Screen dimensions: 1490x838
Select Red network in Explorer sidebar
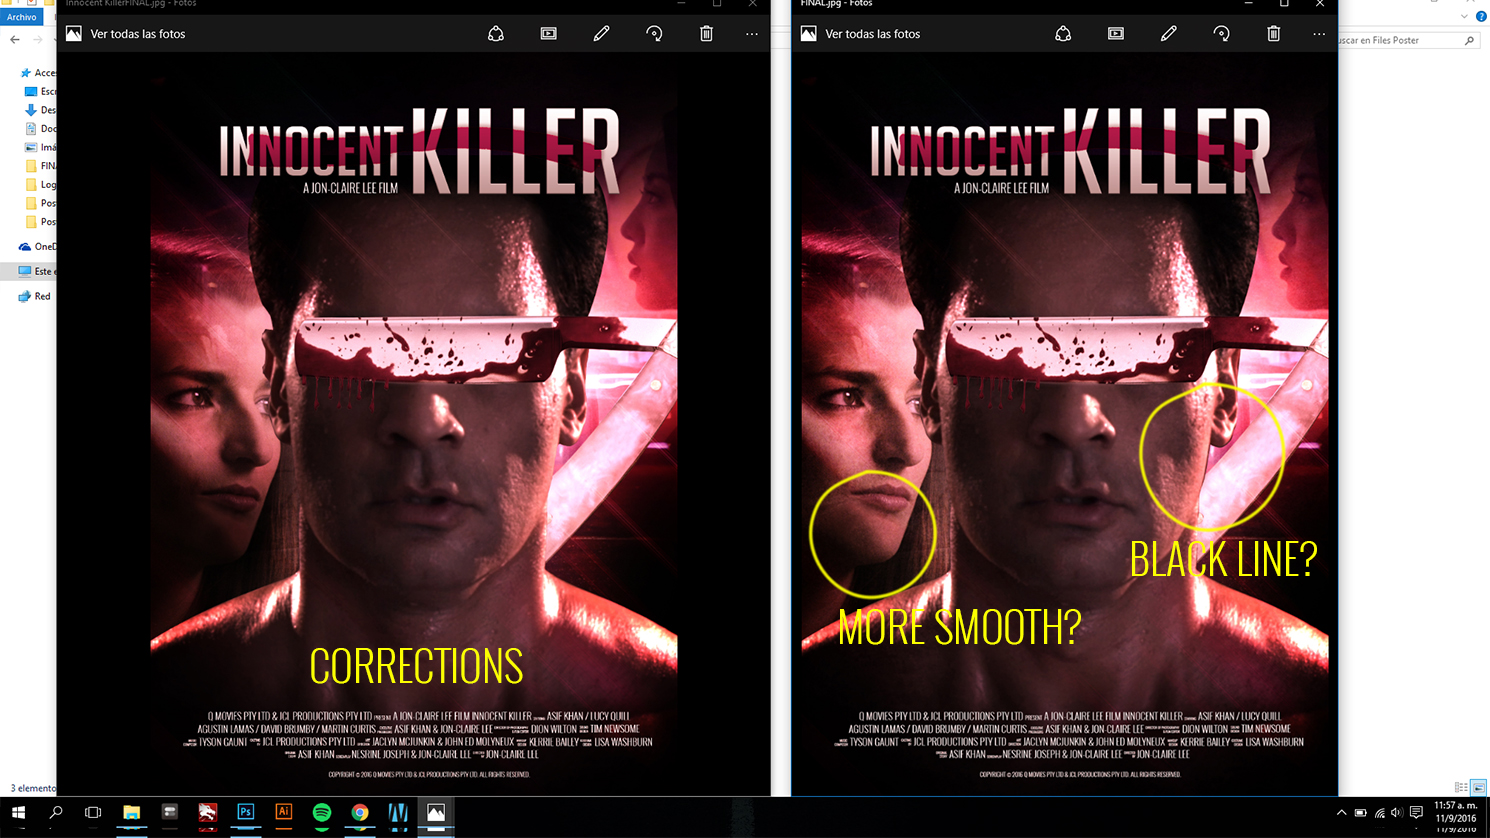point(34,296)
